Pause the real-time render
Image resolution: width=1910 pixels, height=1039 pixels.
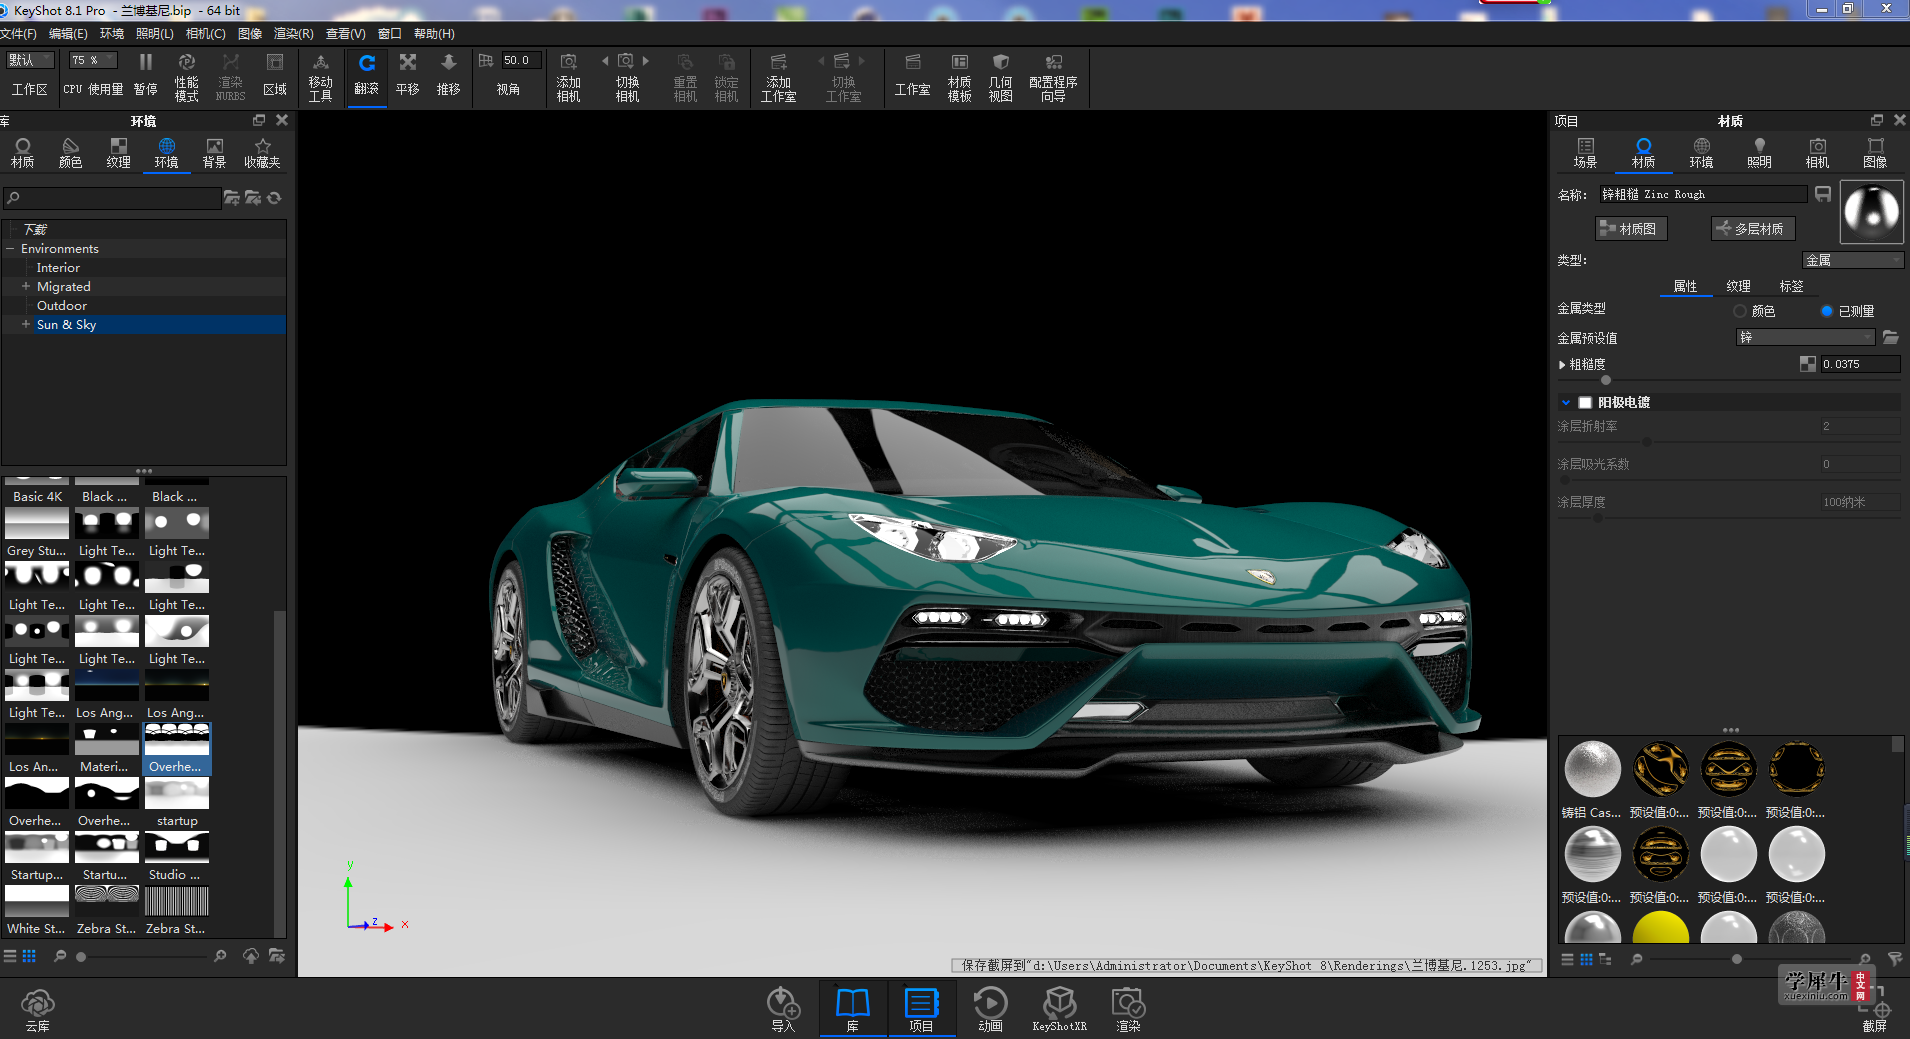[x=146, y=76]
